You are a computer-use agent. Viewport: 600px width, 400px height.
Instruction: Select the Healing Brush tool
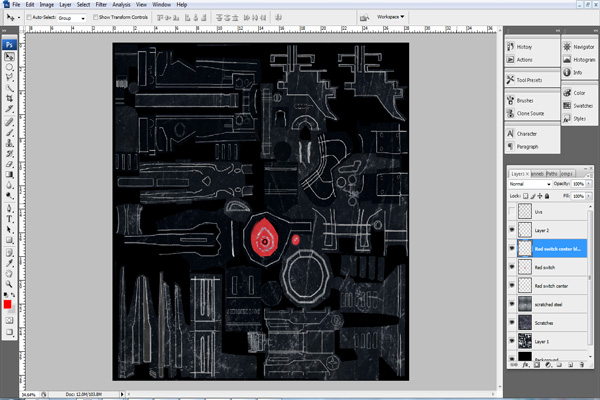(9, 122)
